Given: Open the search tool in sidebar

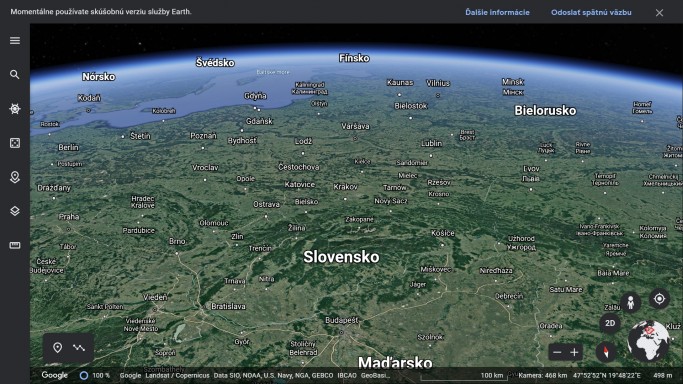Looking at the screenshot, I should point(15,74).
